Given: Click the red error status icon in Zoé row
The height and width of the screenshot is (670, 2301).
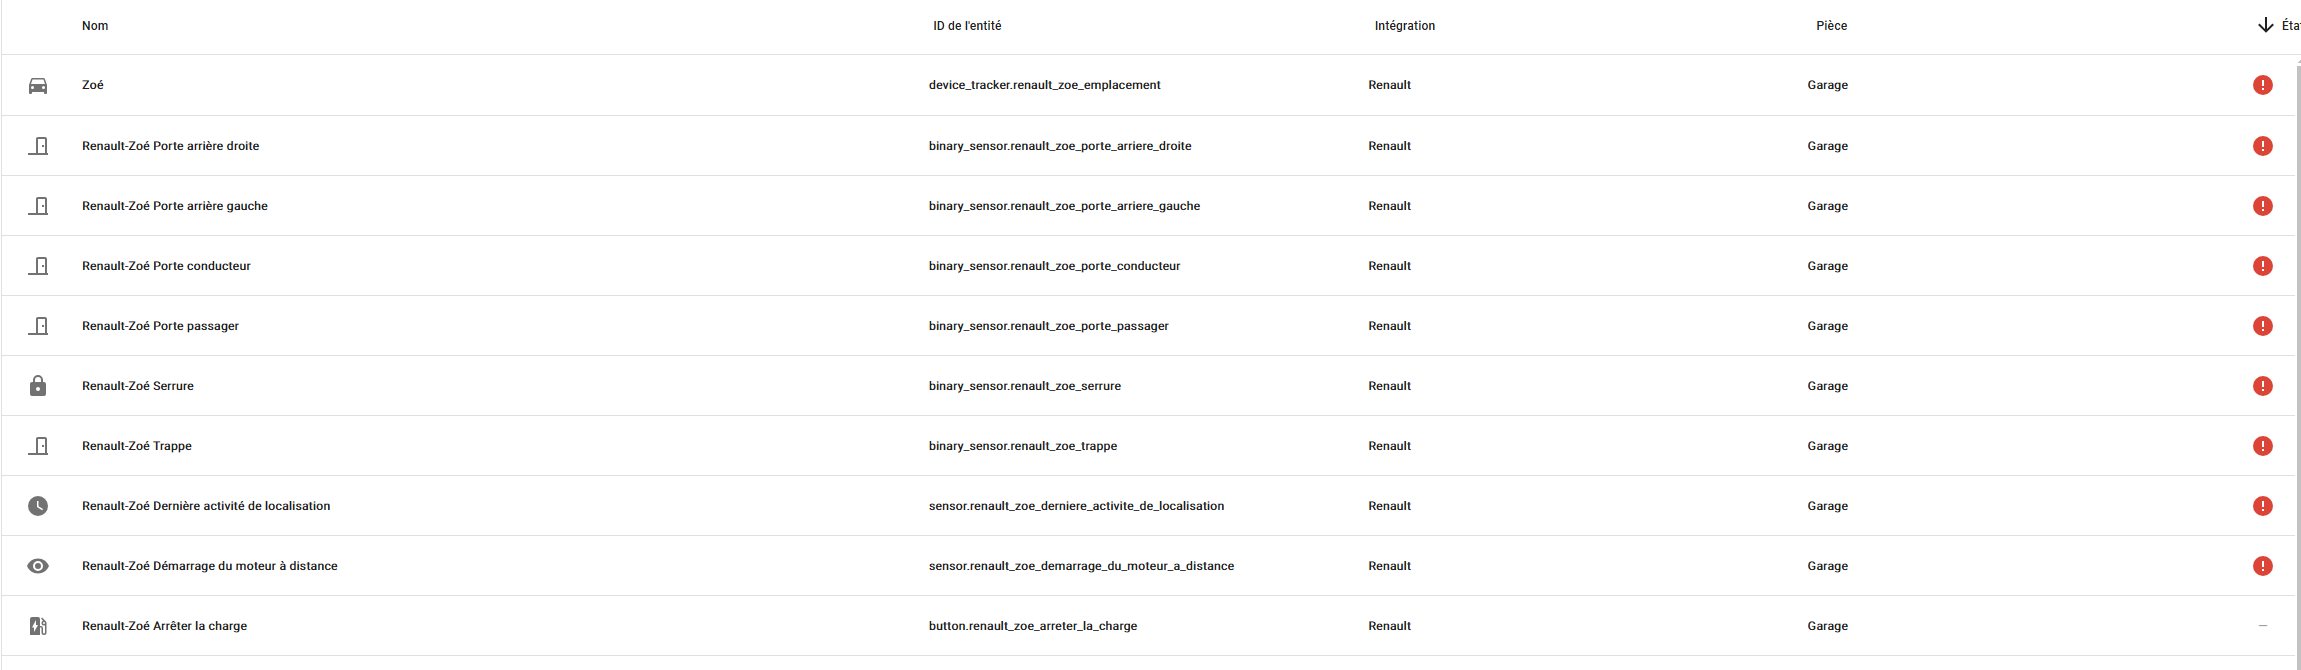Looking at the screenshot, I should pyautogui.click(x=2263, y=85).
